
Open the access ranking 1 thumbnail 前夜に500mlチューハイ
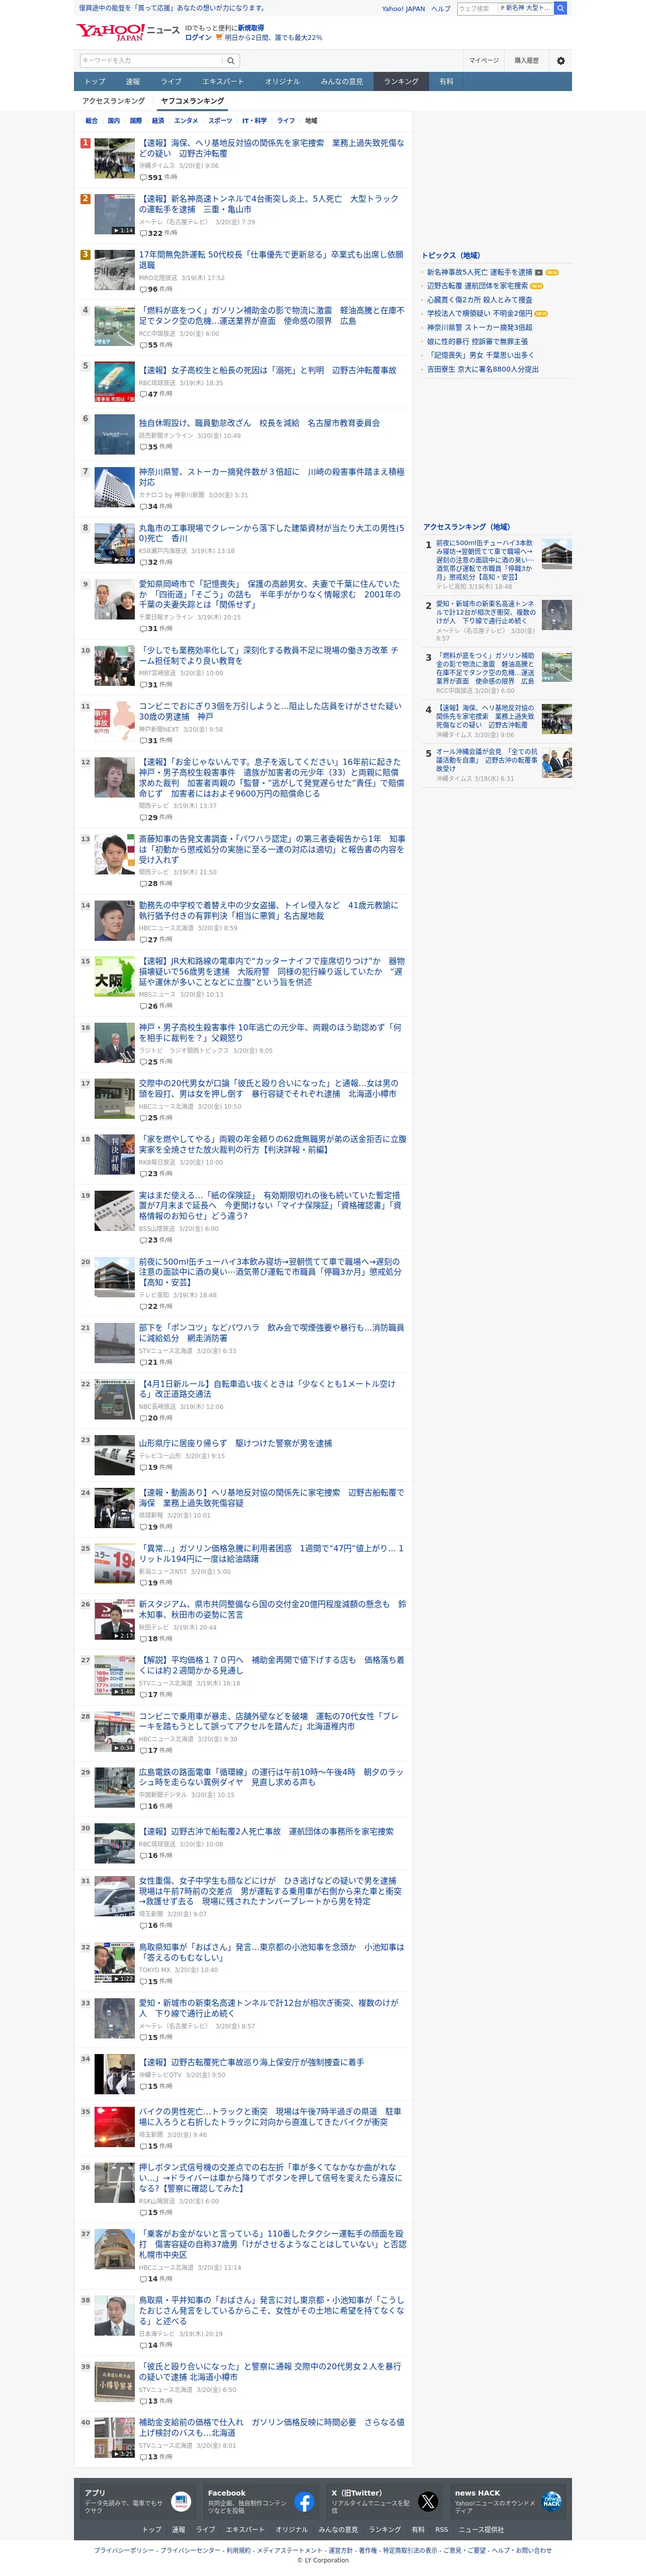coord(556,554)
